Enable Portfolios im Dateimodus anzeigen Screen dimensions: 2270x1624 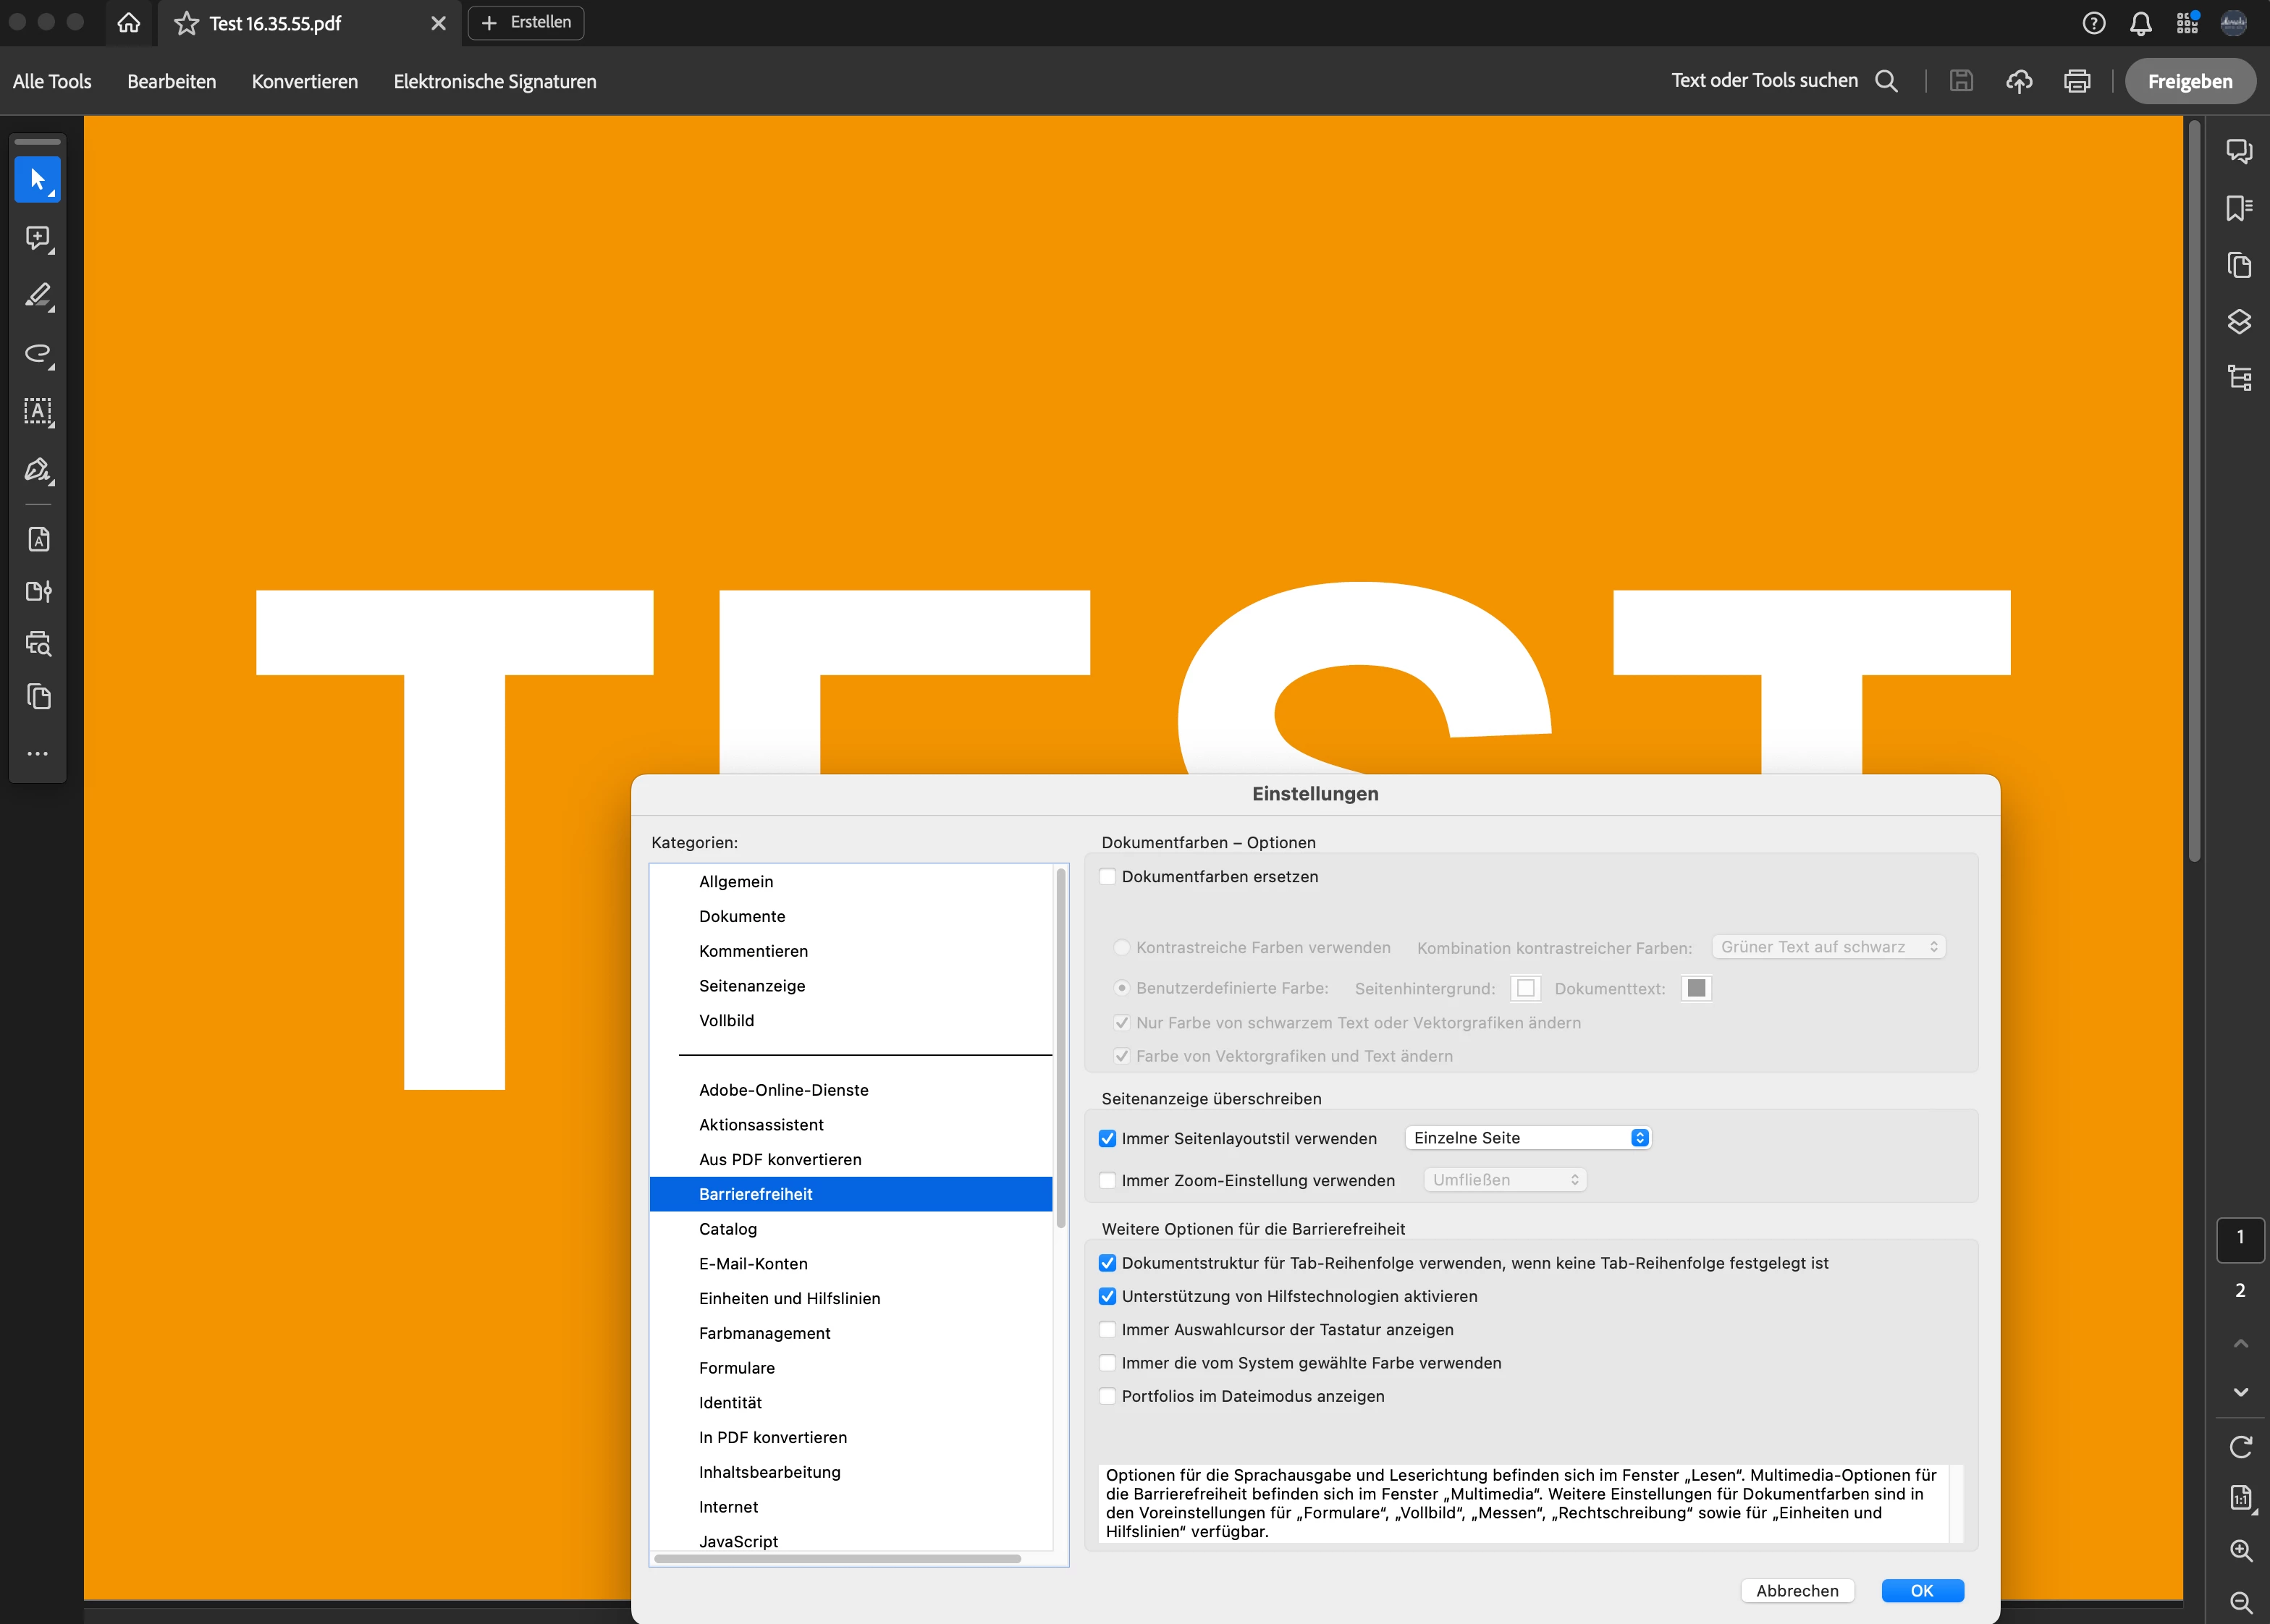click(x=1107, y=1396)
